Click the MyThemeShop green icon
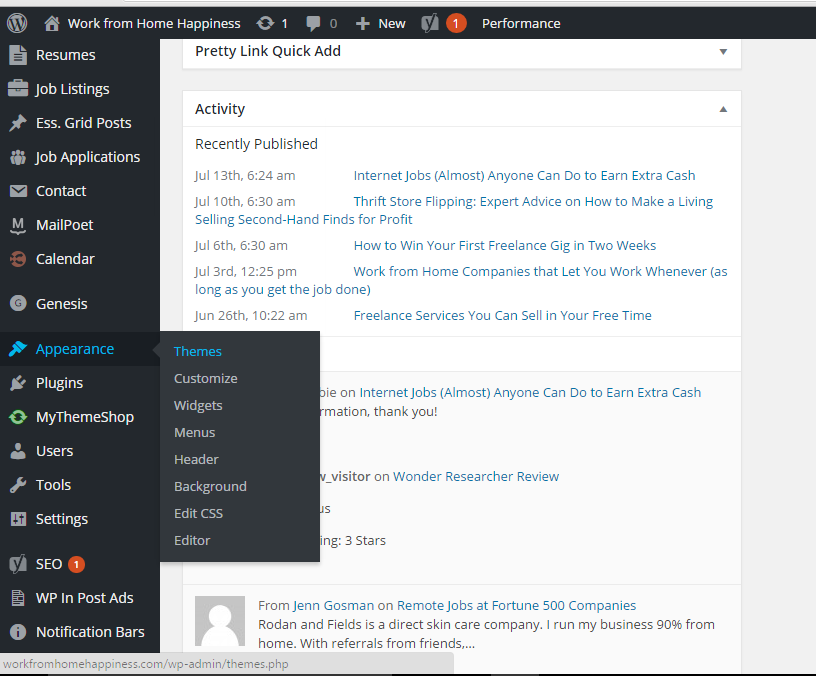This screenshot has width=816, height=676. click(18, 417)
